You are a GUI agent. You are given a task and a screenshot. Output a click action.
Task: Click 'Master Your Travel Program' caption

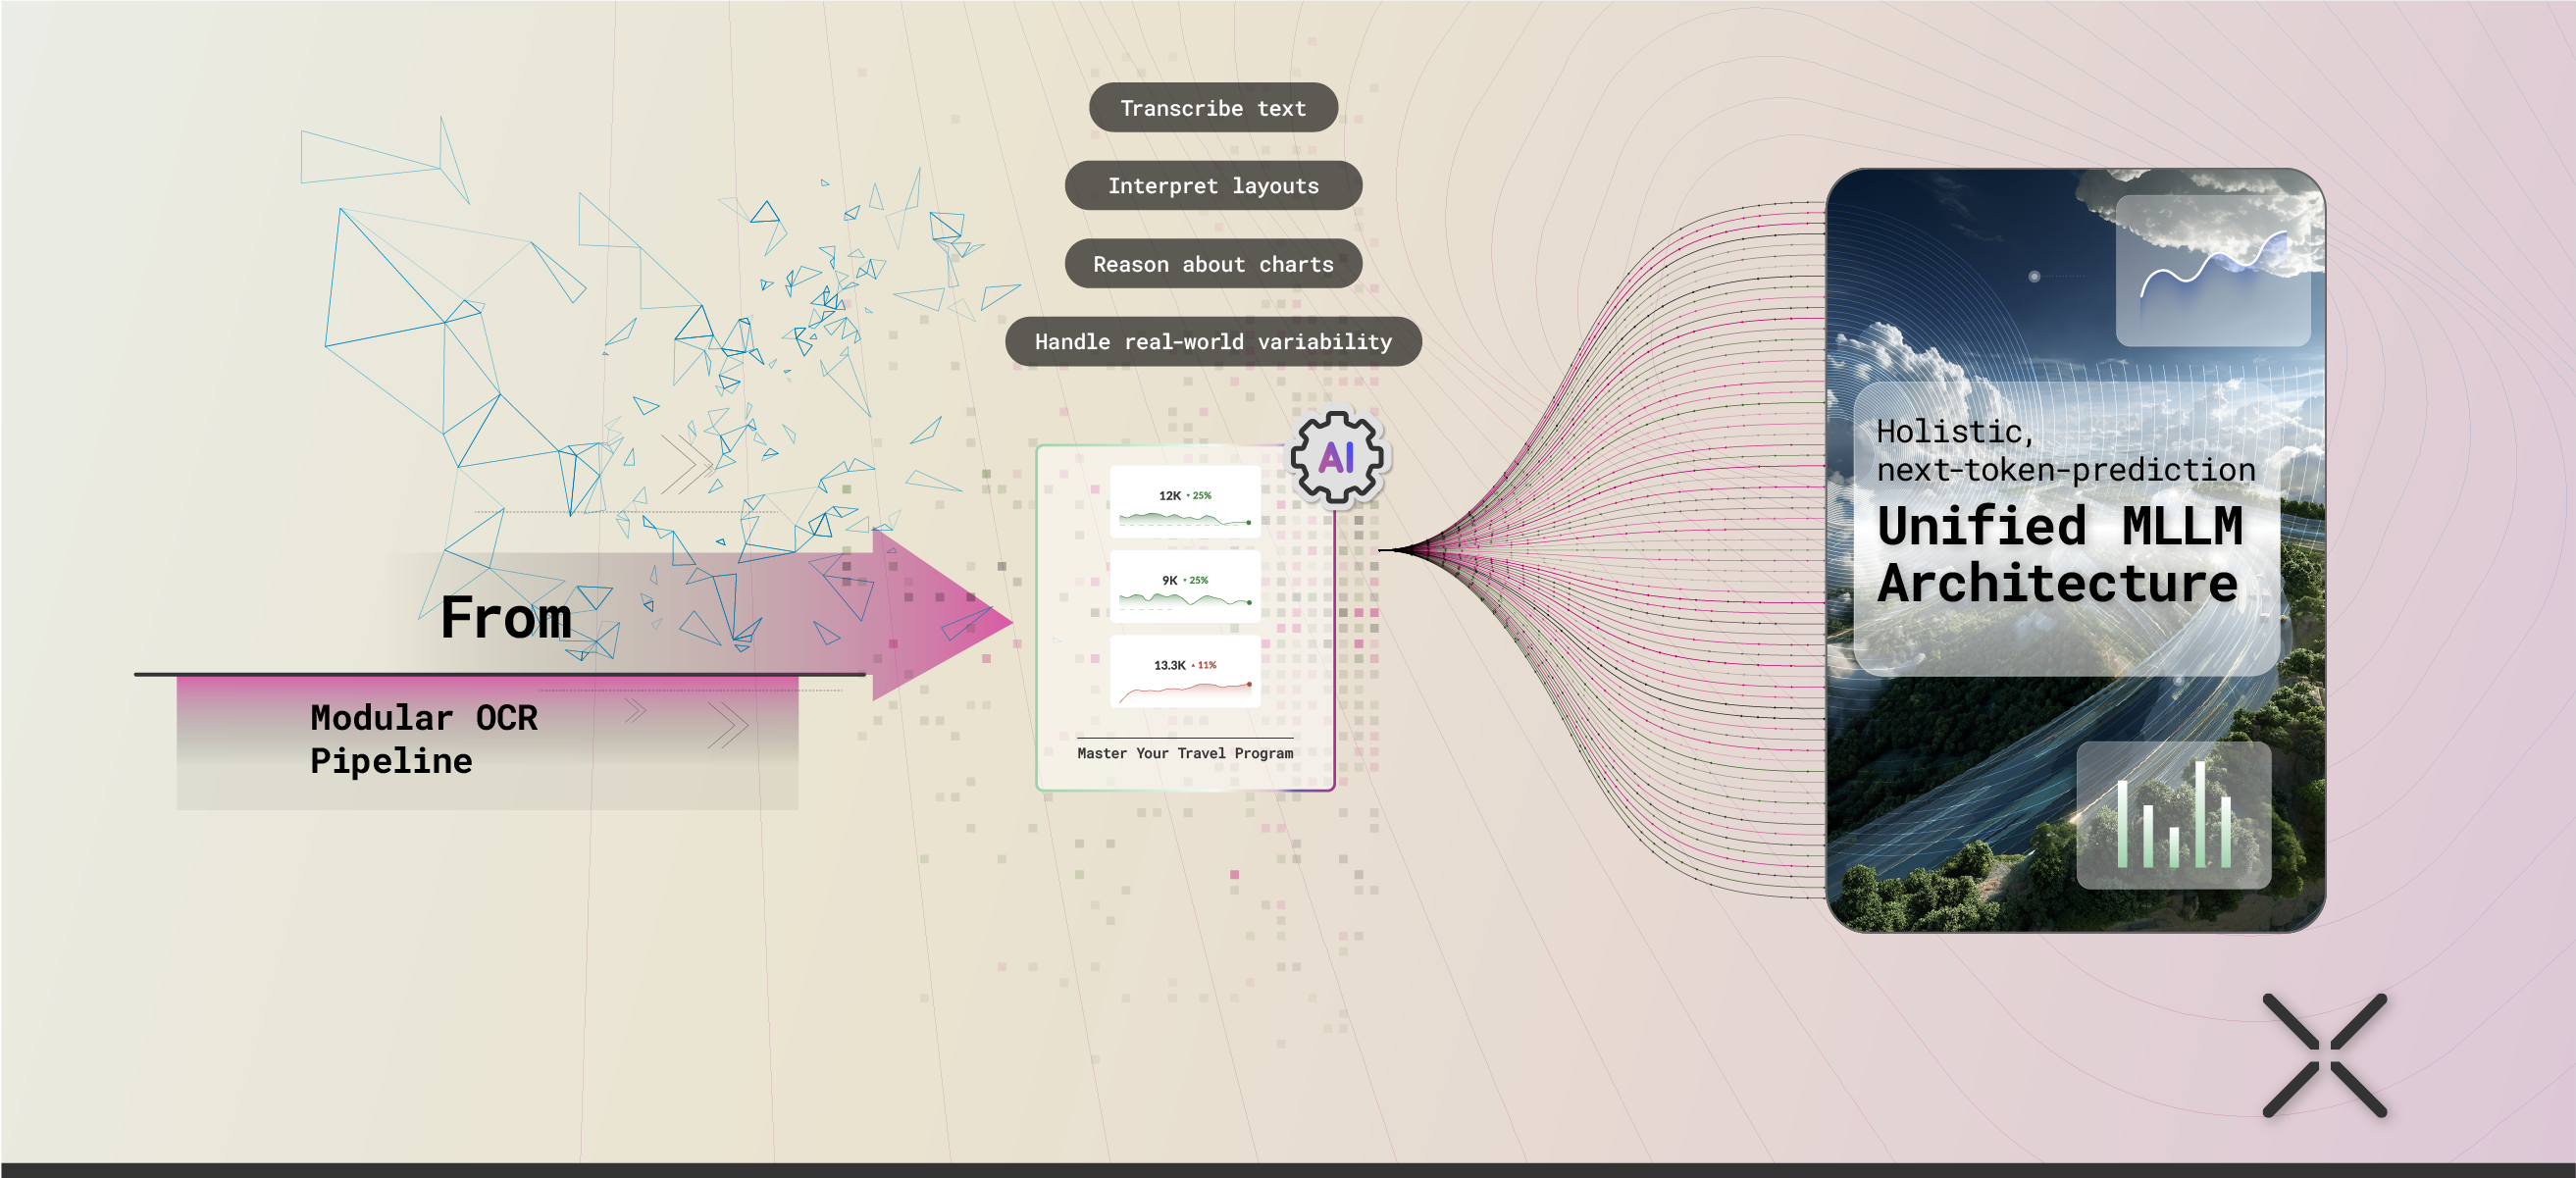pos(1185,753)
